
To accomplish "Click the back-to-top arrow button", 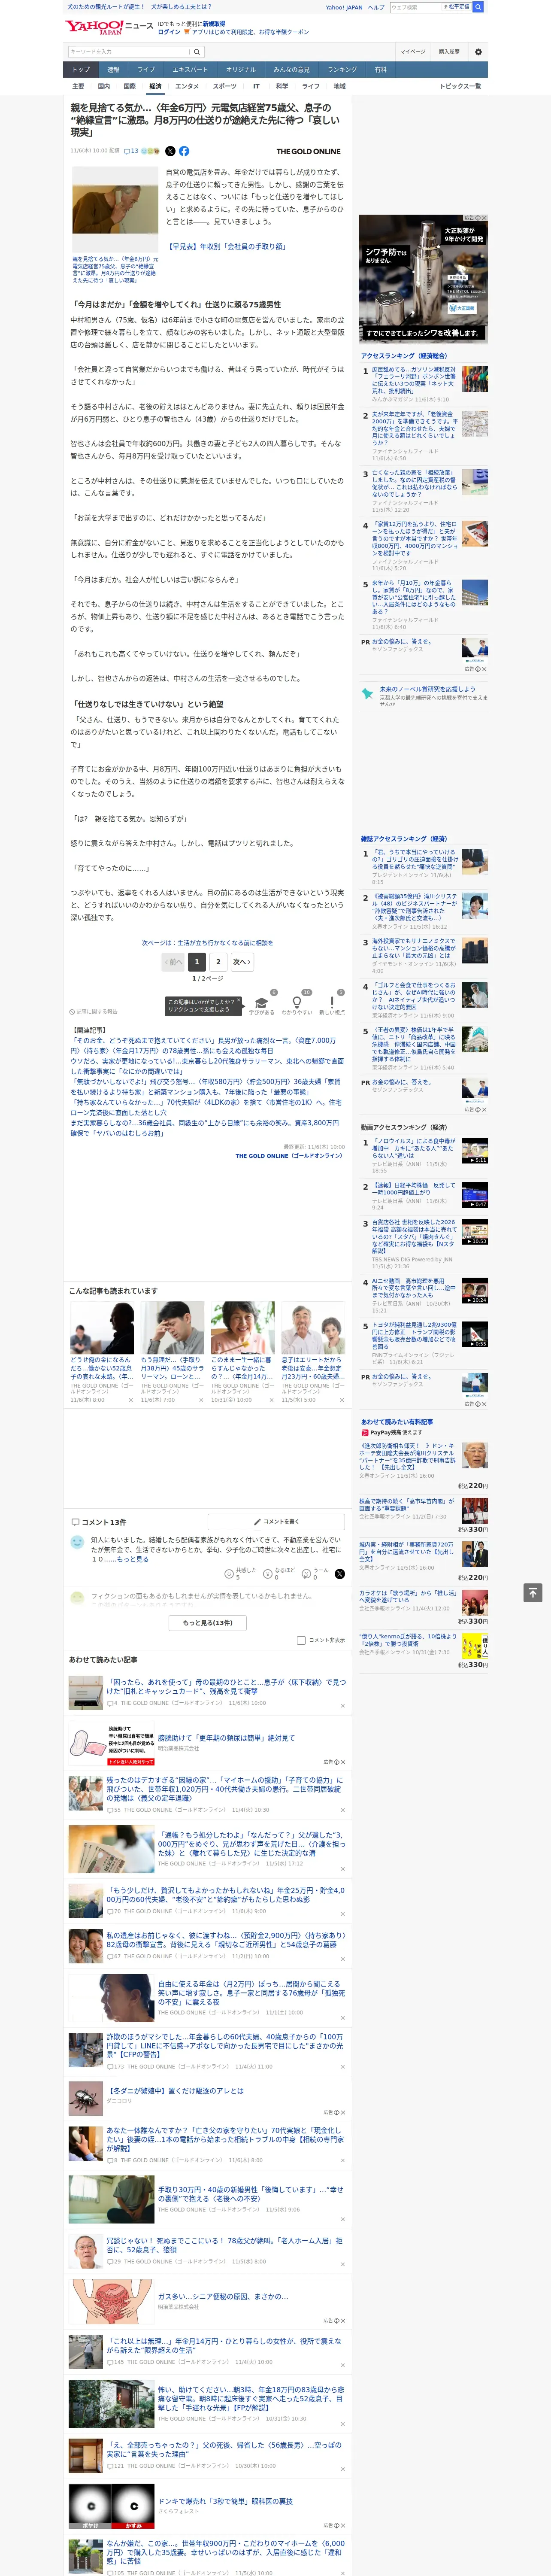I will [533, 1592].
